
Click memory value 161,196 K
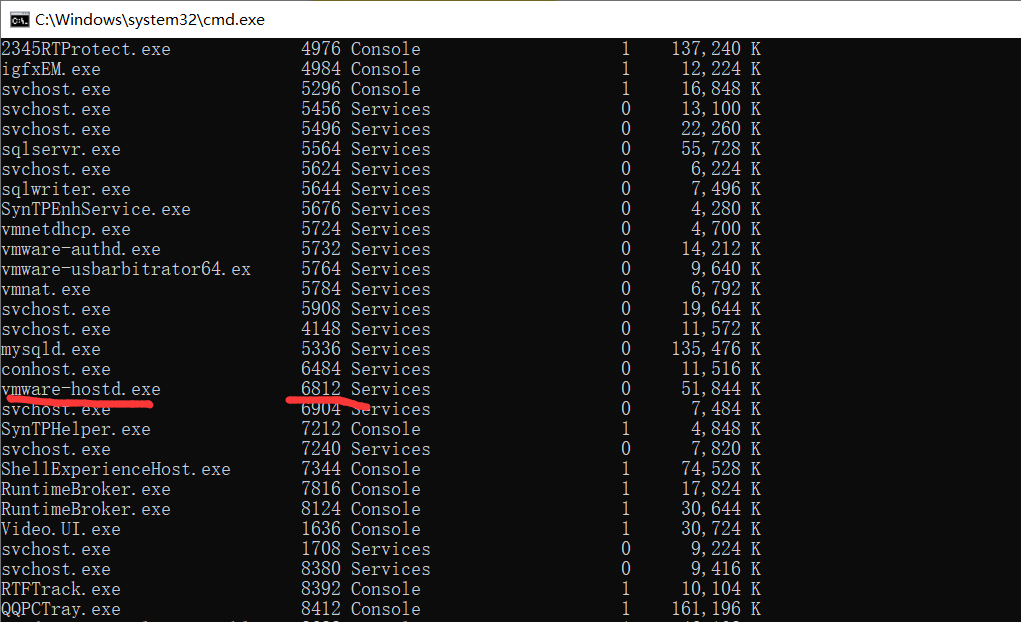point(716,610)
